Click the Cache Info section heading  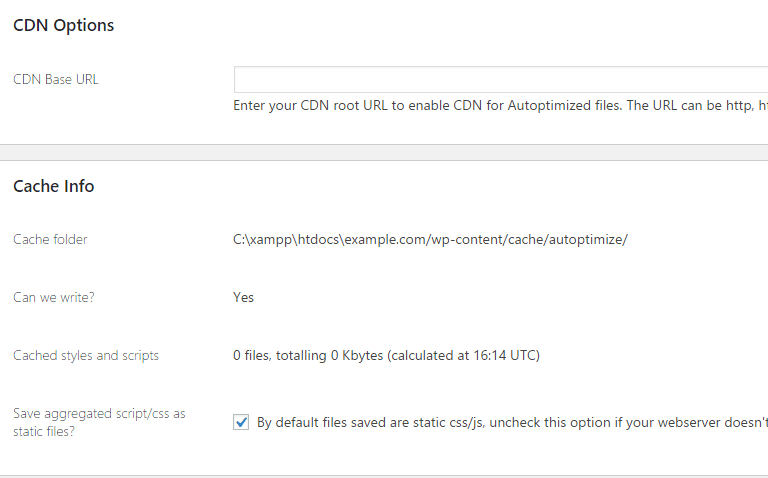[53, 186]
